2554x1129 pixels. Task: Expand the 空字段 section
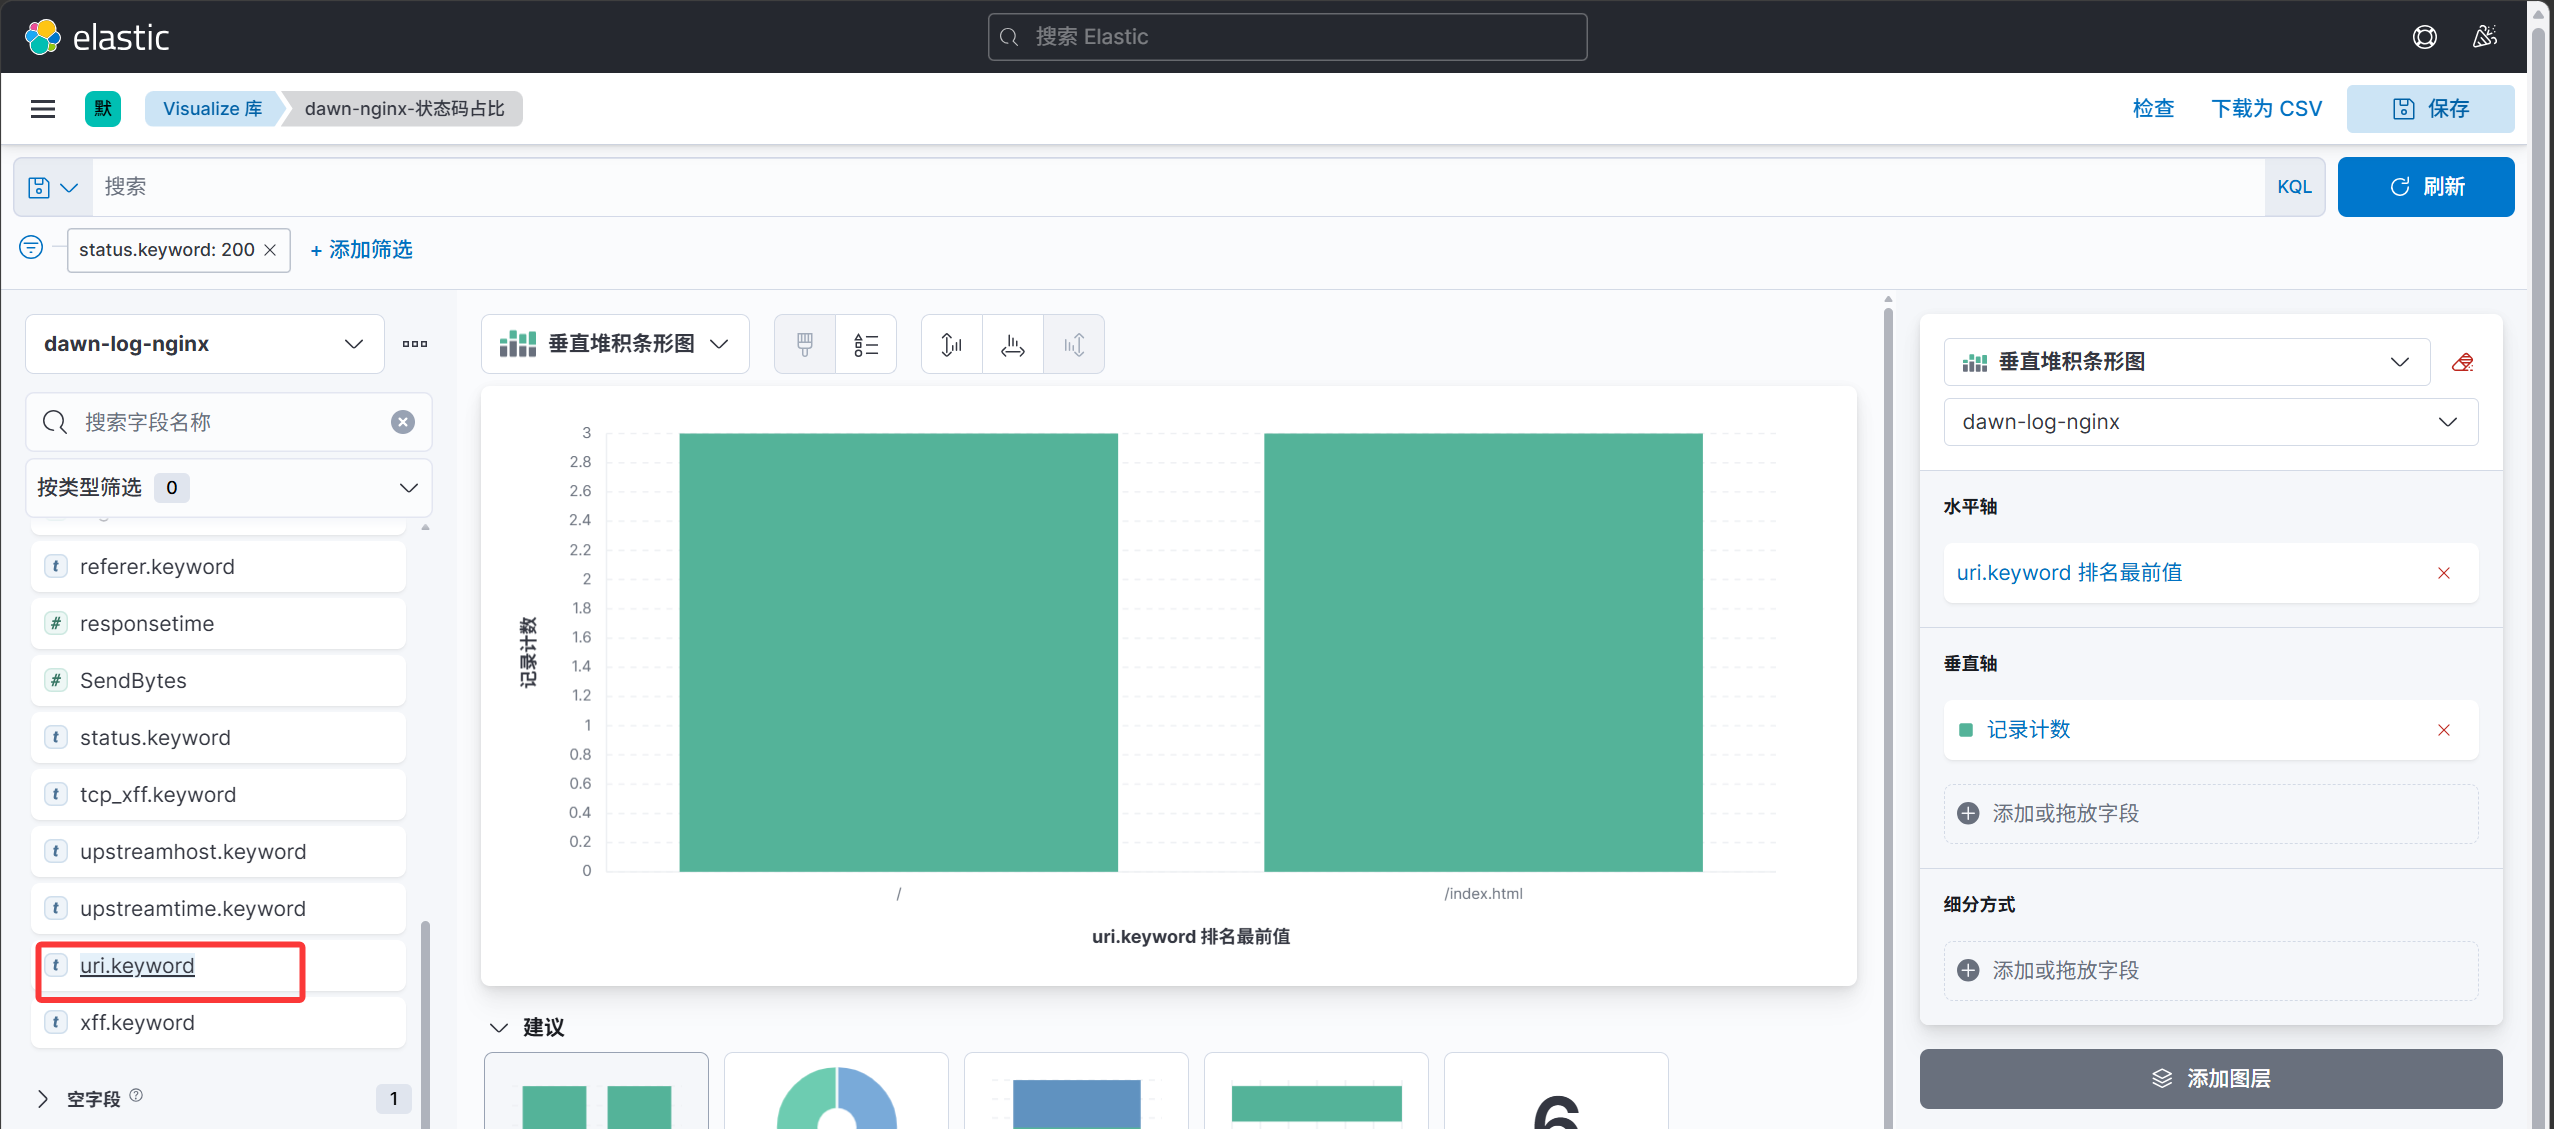[42, 1099]
